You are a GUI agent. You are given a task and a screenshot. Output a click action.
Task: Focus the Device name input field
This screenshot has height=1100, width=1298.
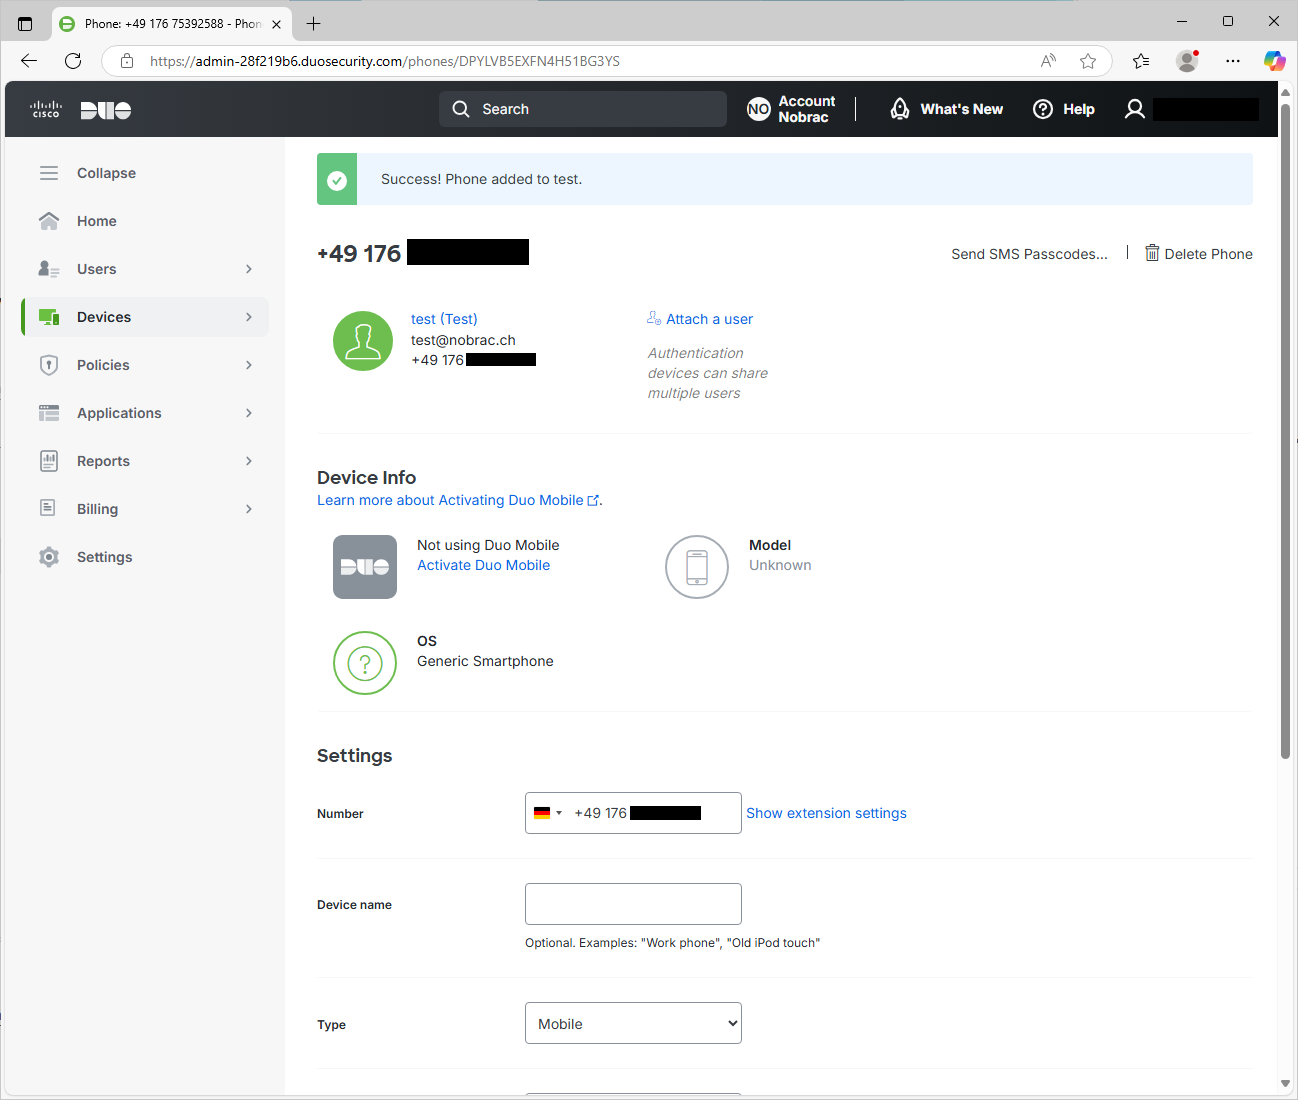coord(633,904)
